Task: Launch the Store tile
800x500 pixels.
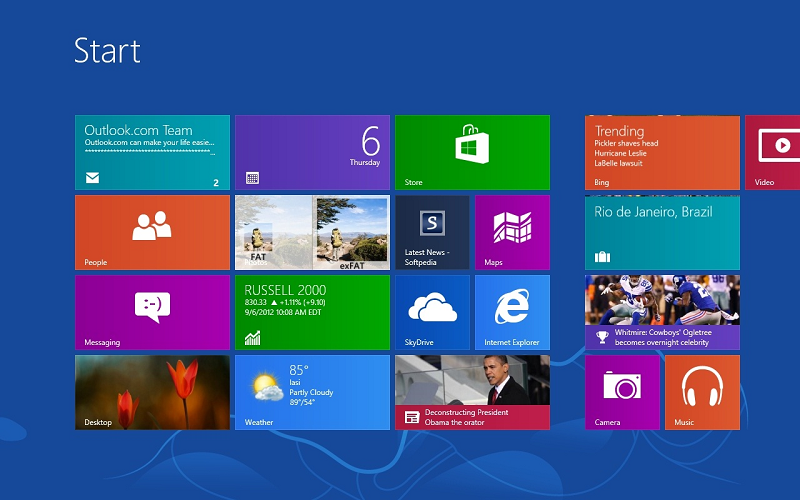Action: [x=472, y=153]
